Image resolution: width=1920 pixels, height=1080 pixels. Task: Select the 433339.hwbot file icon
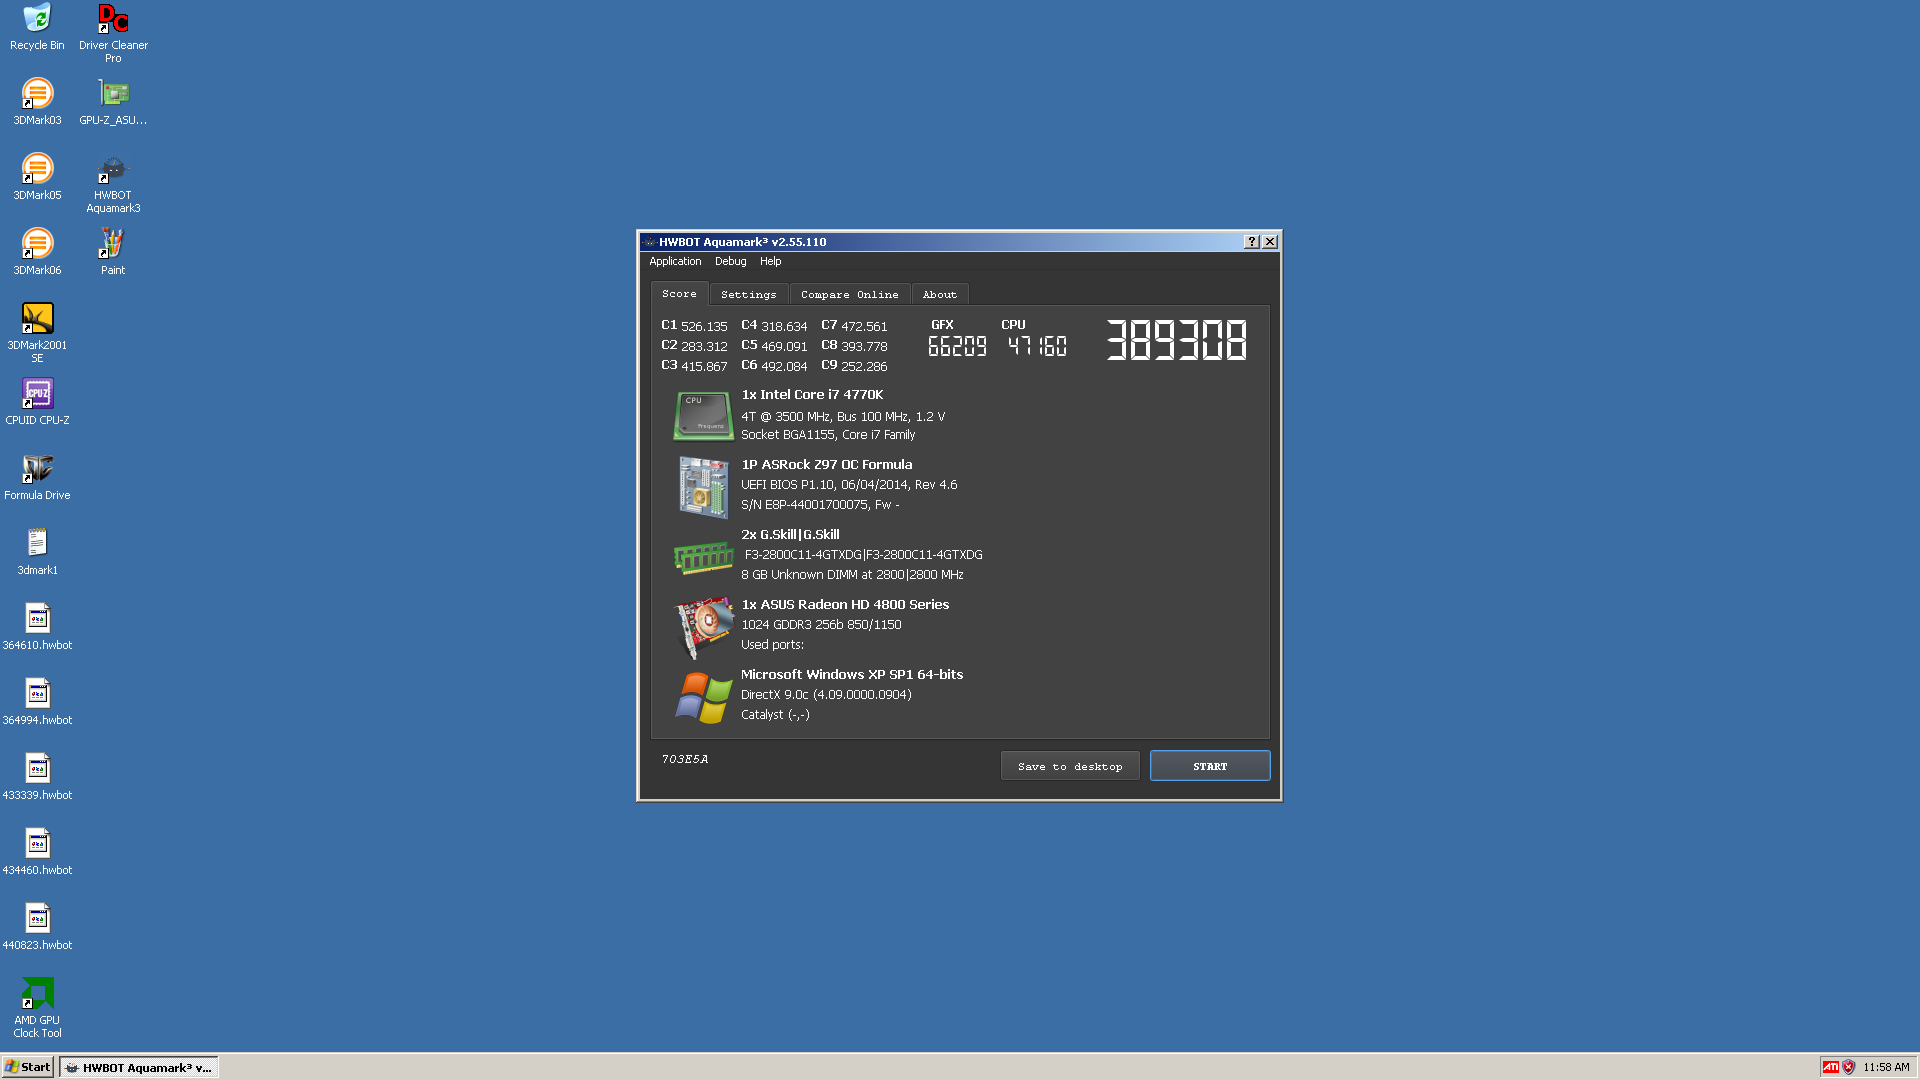tap(37, 777)
